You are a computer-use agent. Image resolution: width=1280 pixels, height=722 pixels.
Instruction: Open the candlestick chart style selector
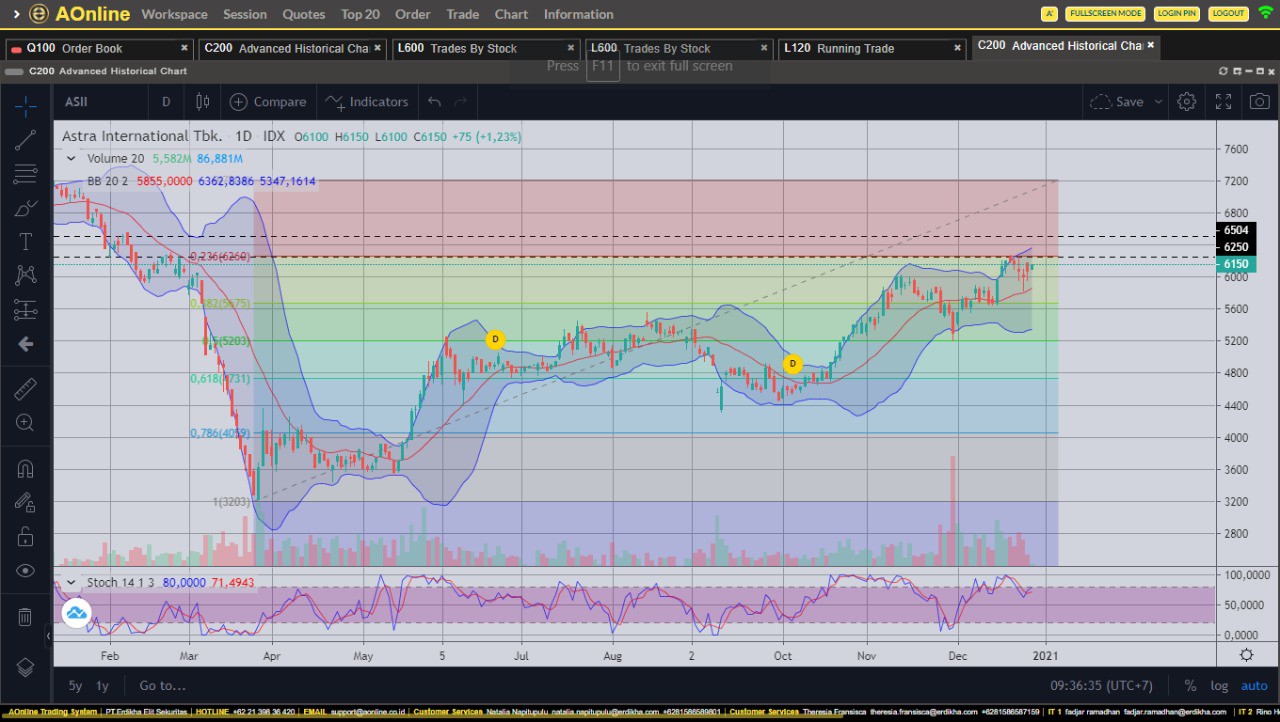(203, 102)
